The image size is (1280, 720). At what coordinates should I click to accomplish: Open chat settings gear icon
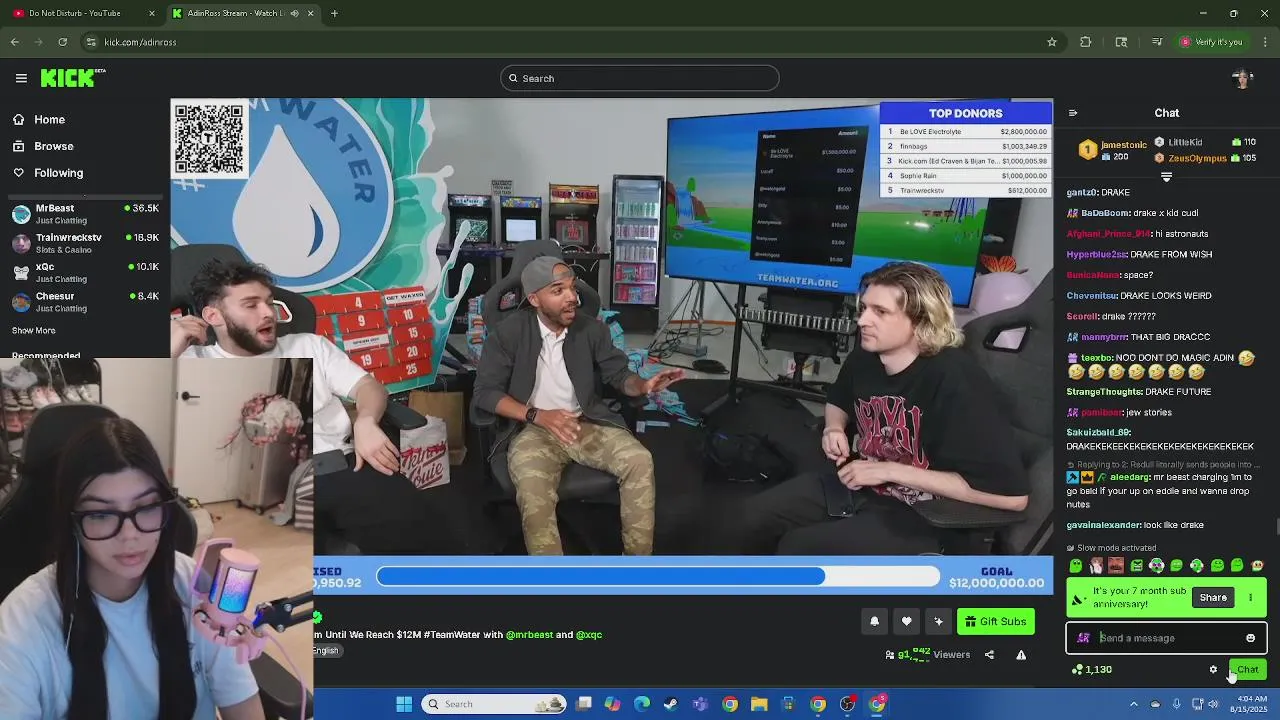coord(1213,670)
